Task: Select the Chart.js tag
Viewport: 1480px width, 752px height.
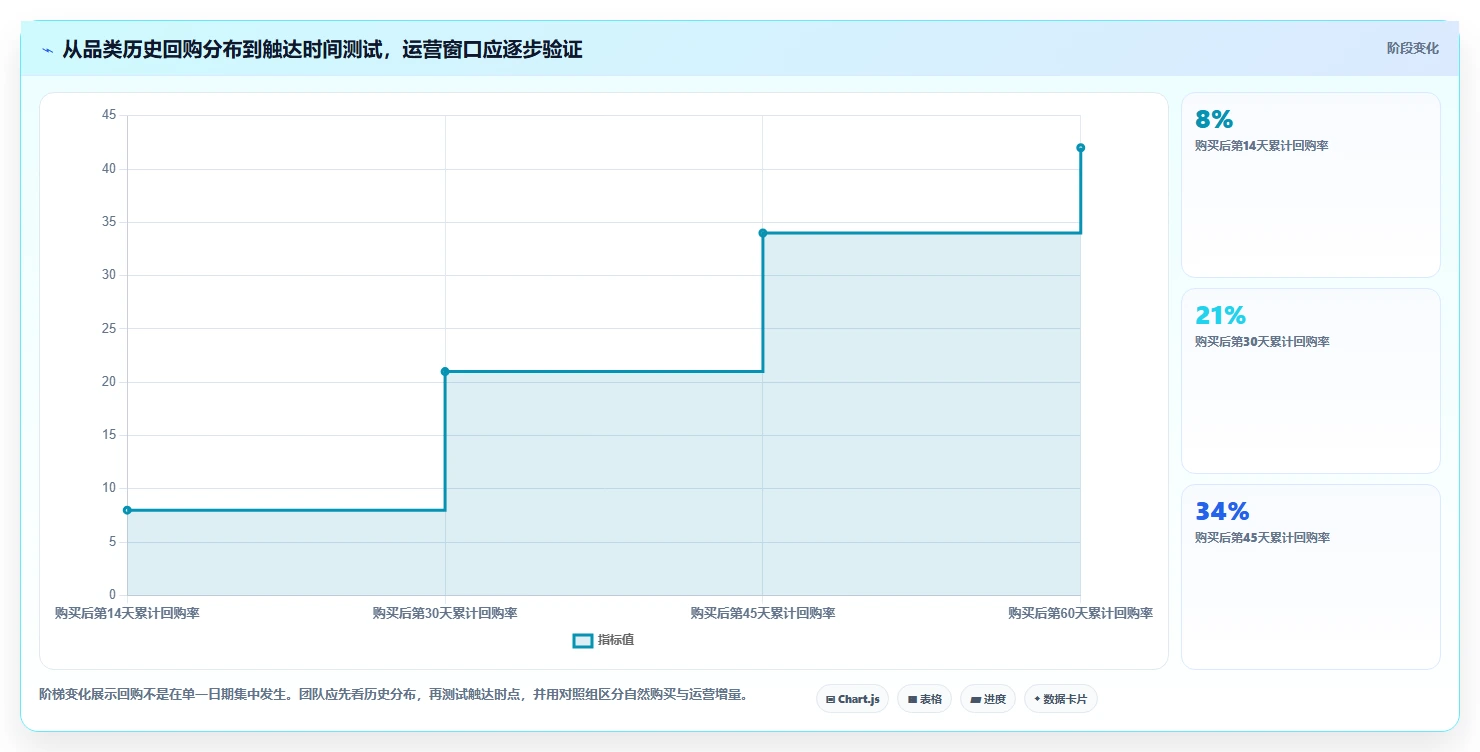Action: tap(852, 699)
